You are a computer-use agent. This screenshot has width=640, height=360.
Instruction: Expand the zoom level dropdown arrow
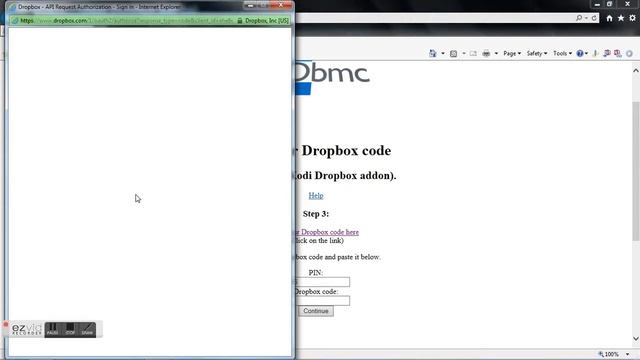point(627,354)
